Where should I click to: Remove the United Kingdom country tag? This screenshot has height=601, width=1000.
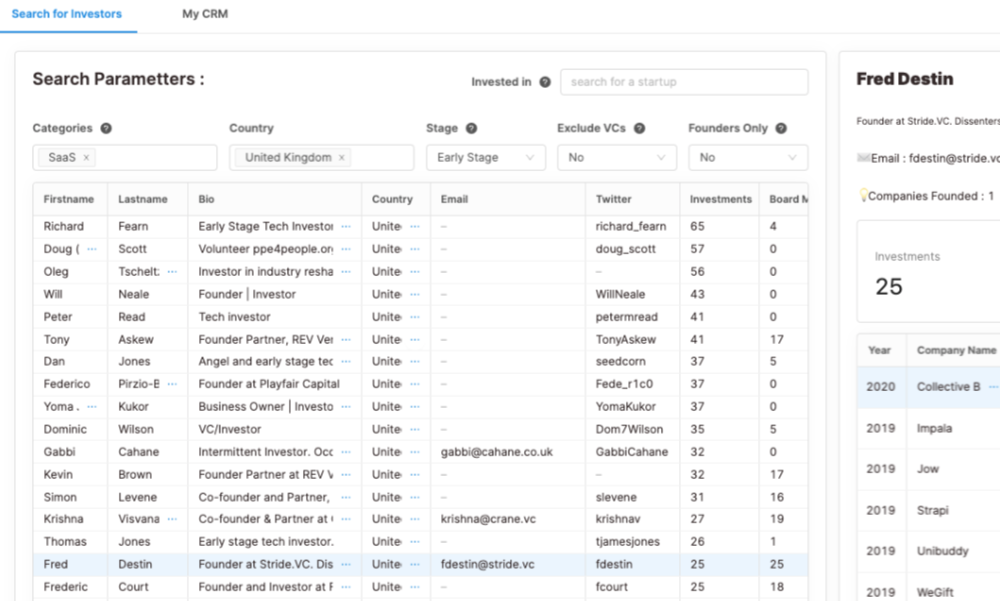pos(341,158)
